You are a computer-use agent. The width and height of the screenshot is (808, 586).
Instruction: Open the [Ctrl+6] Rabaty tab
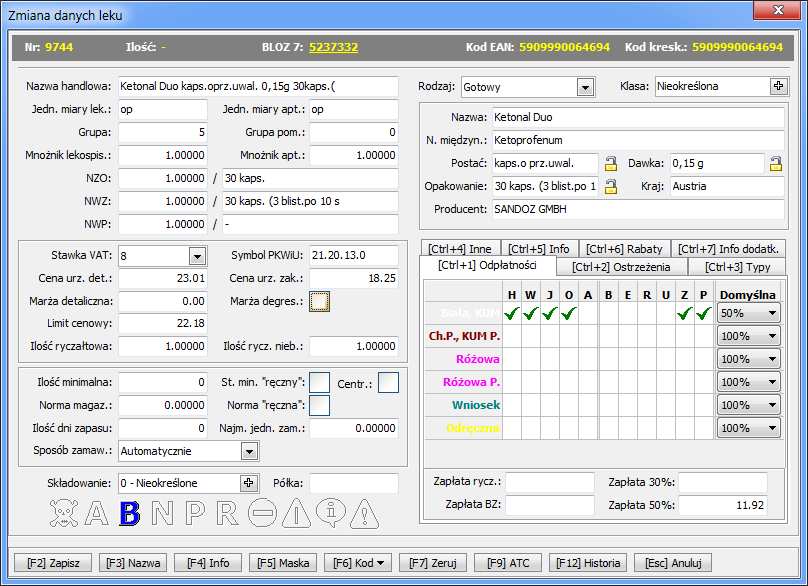pyautogui.click(x=623, y=249)
